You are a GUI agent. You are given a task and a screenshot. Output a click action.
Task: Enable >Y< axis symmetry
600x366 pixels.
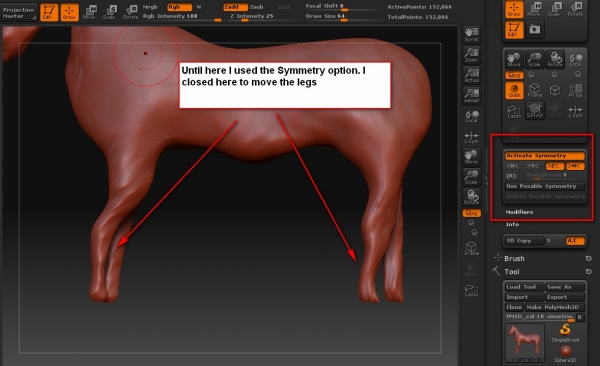[x=533, y=166]
